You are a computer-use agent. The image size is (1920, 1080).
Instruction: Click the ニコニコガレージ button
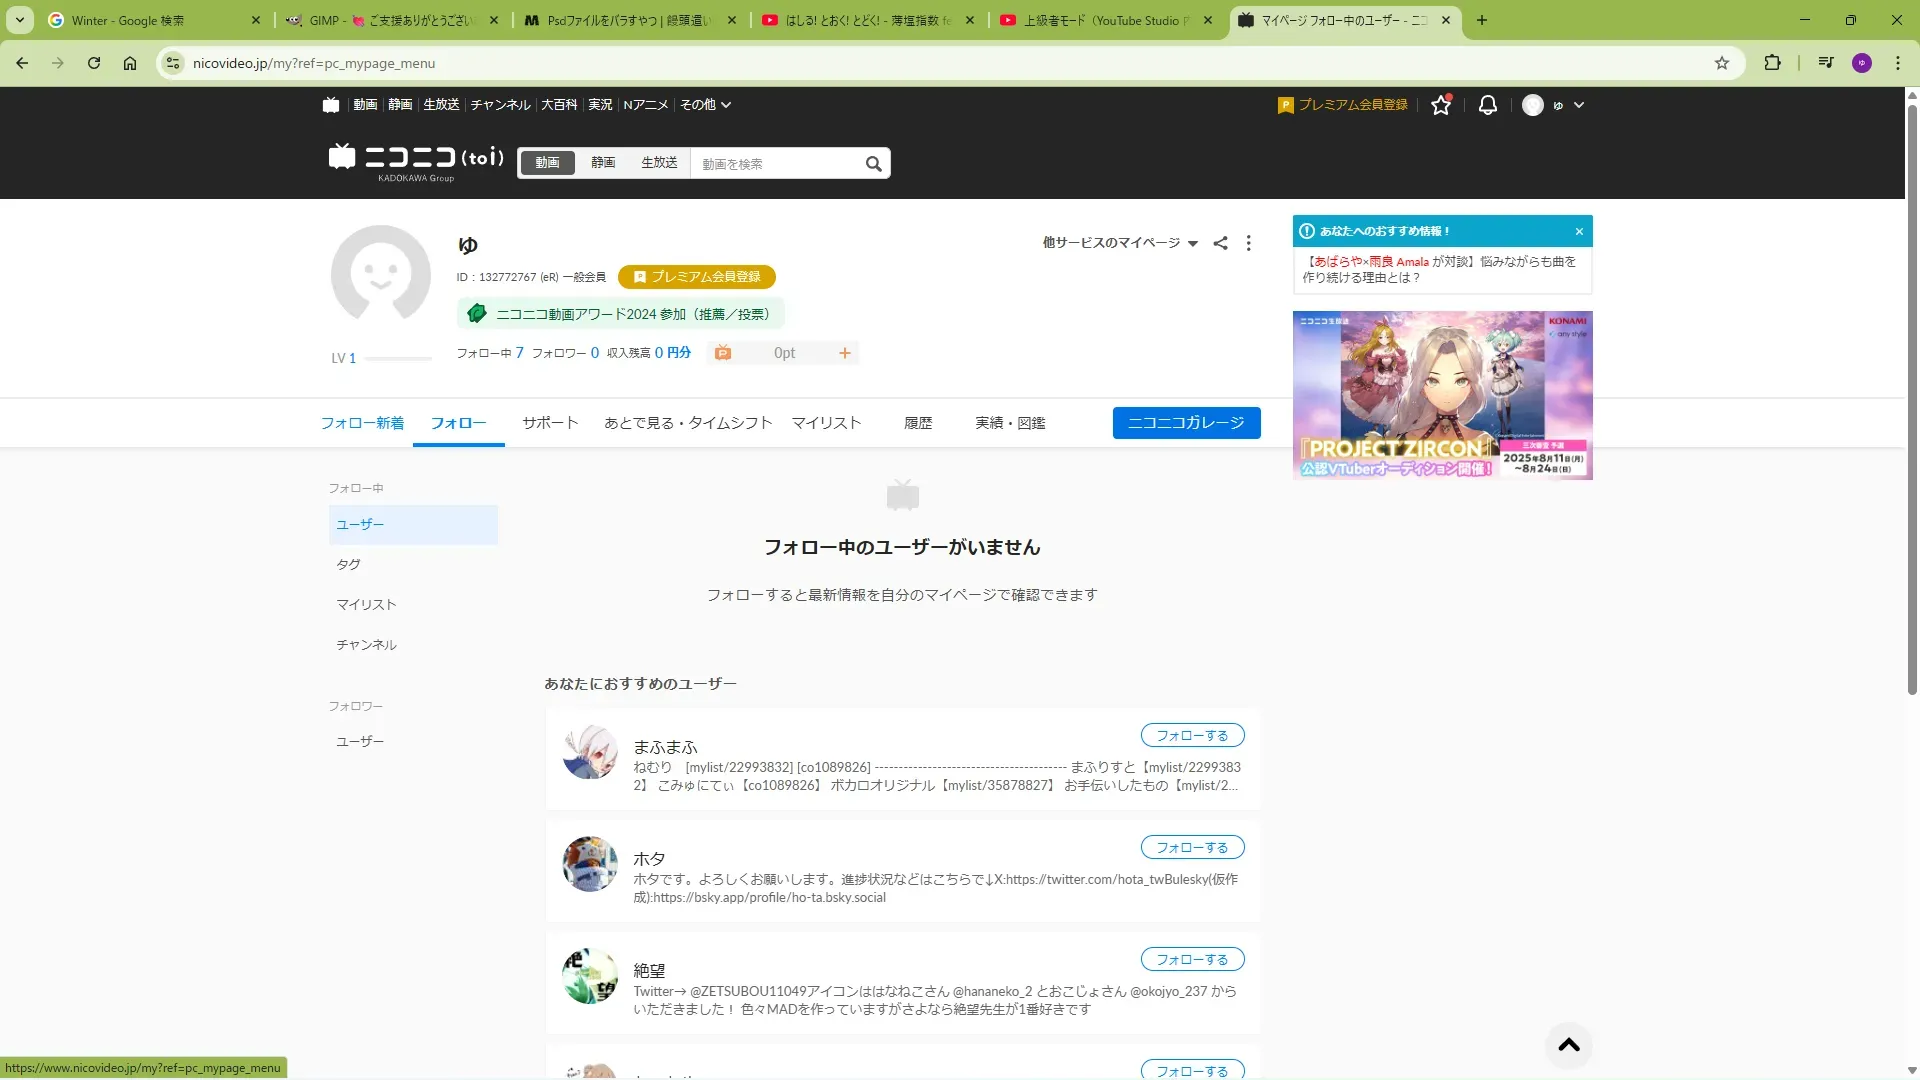tap(1186, 423)
